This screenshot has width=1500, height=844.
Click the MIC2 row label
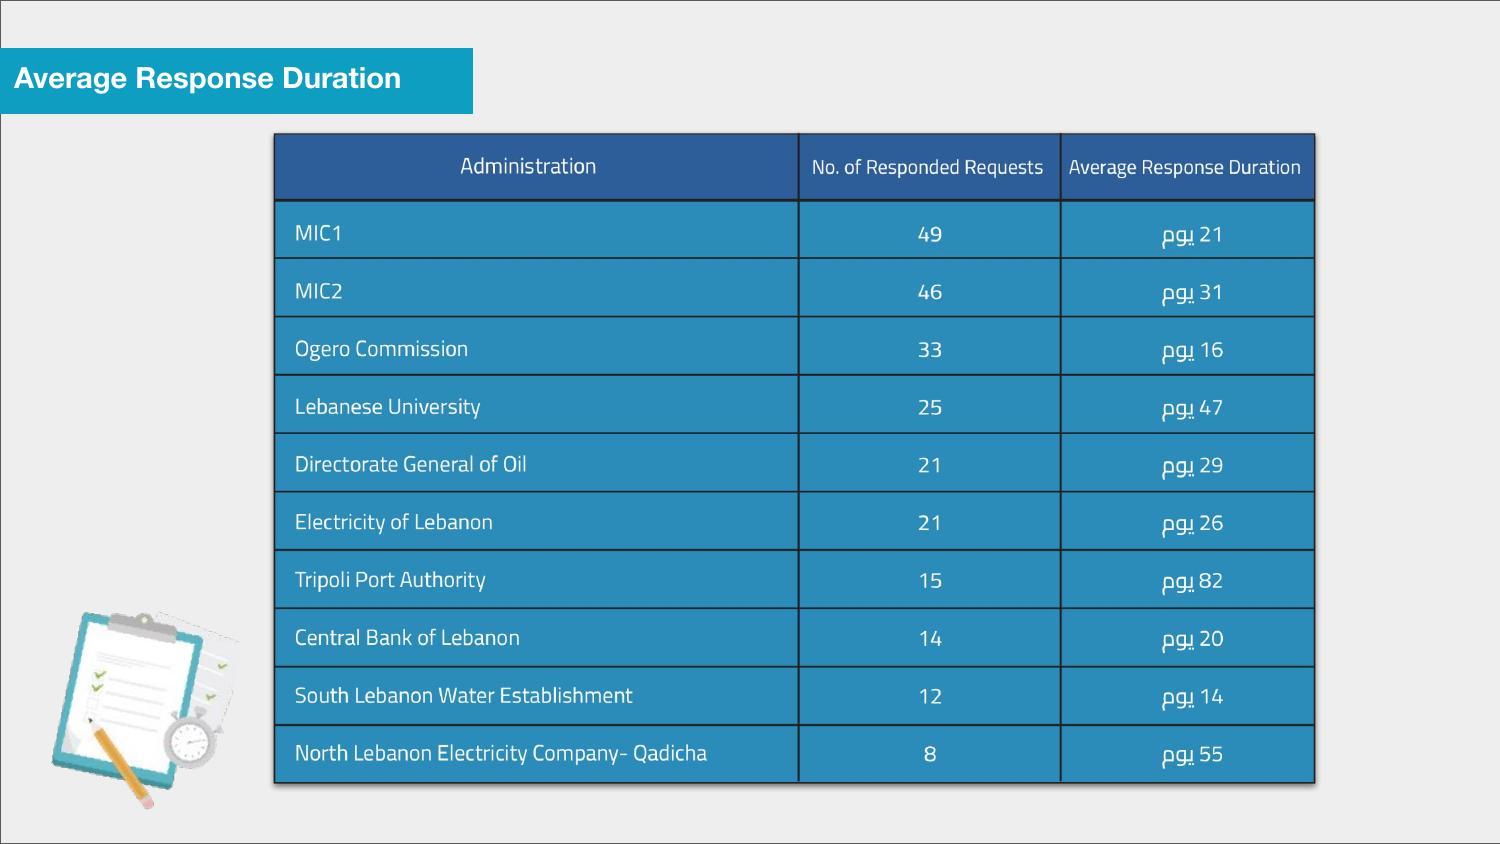318,291
